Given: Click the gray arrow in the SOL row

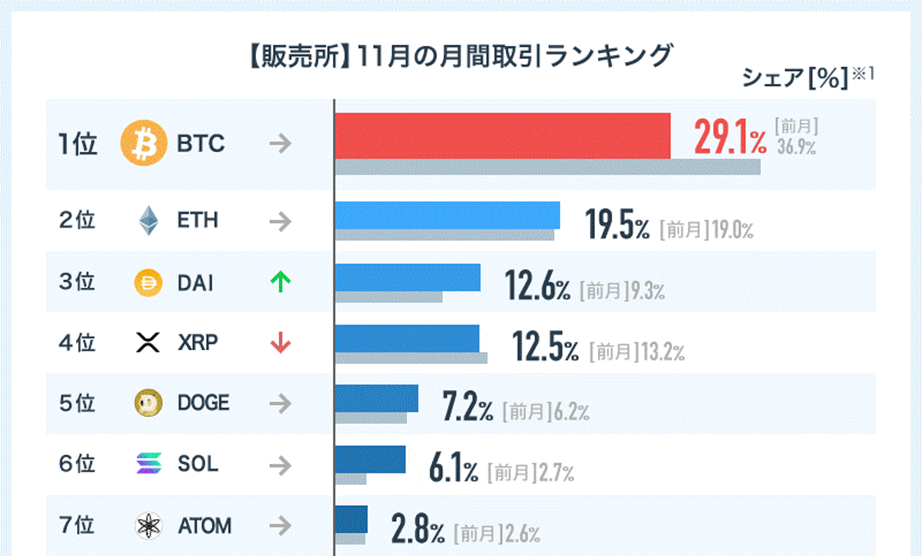Looking at the screenshot, I should (x=280, y=465).
